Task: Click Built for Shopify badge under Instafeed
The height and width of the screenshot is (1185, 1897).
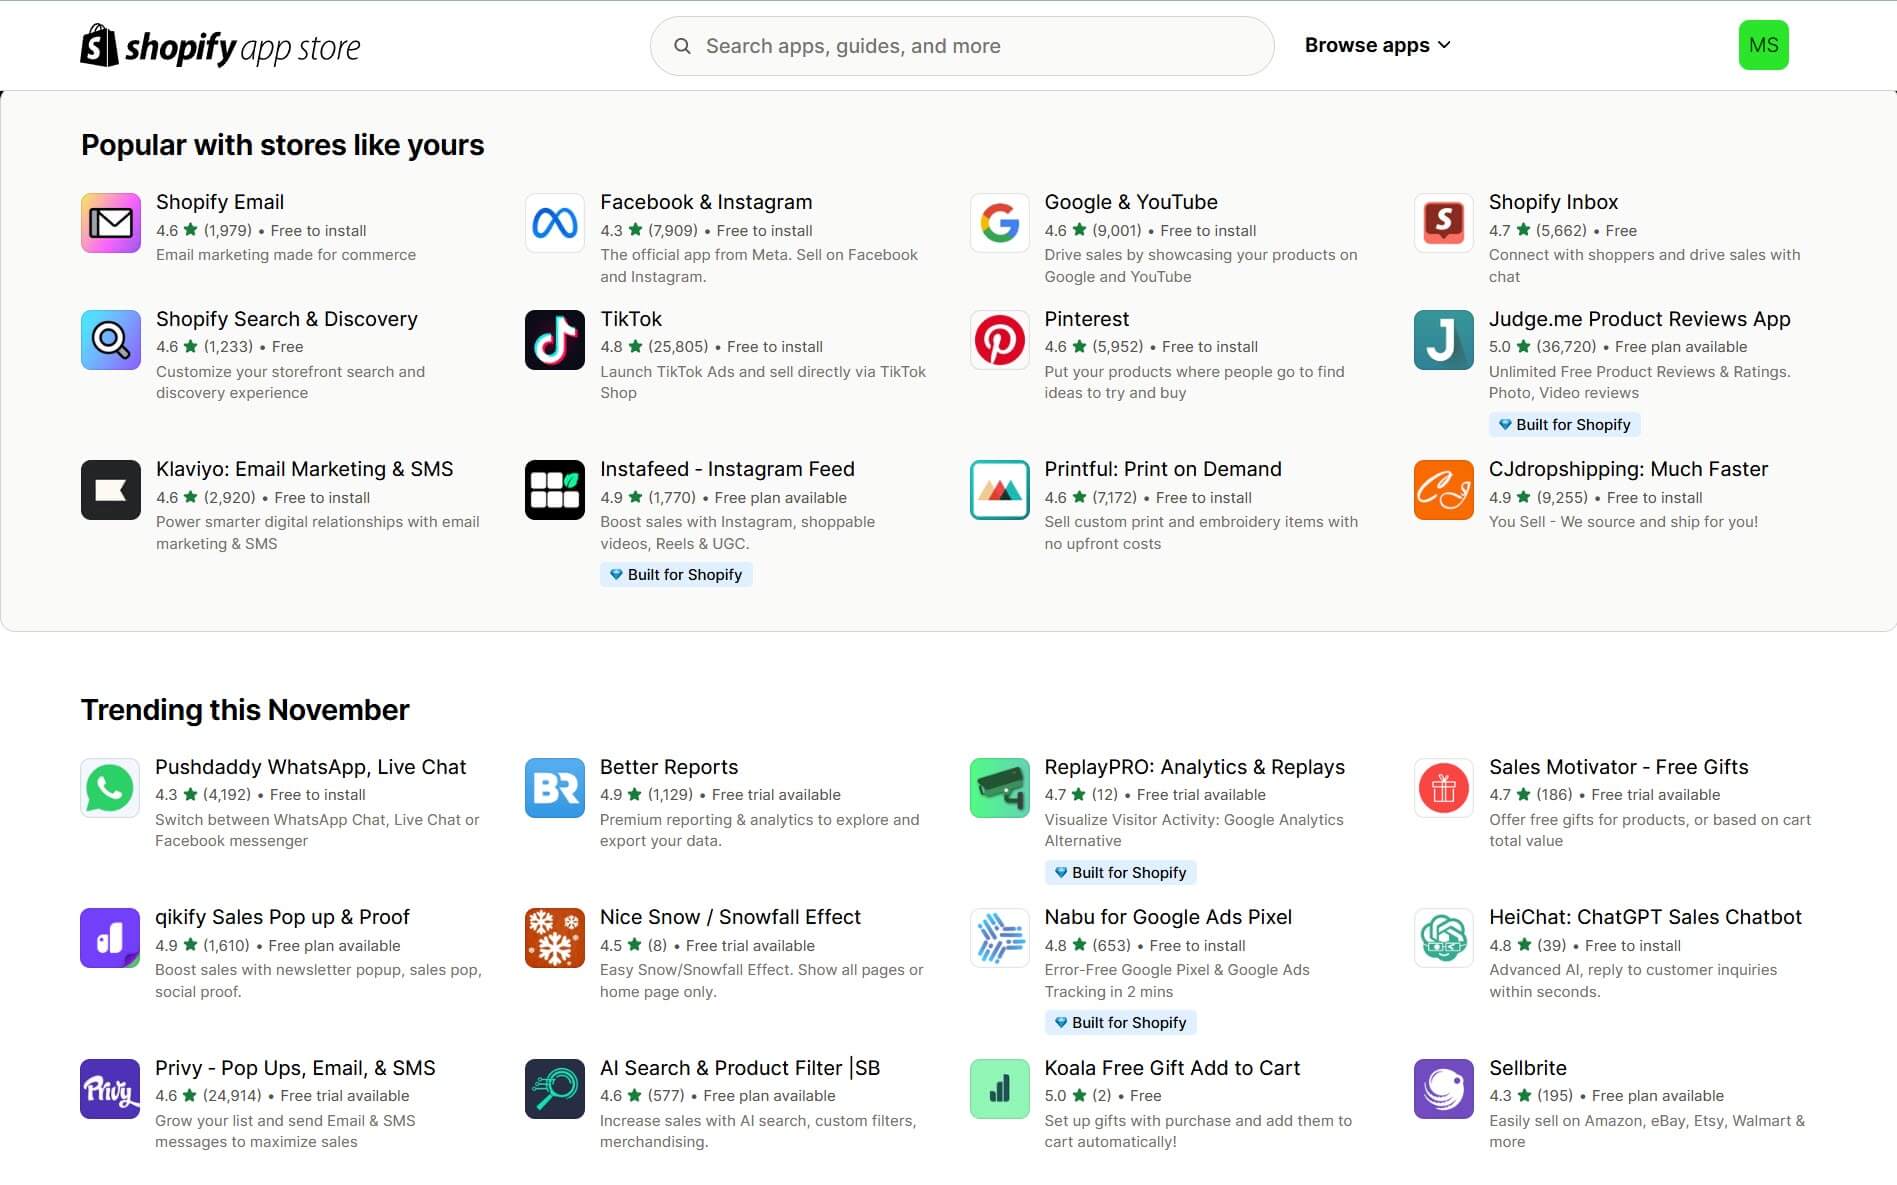Action: [676, 575]
